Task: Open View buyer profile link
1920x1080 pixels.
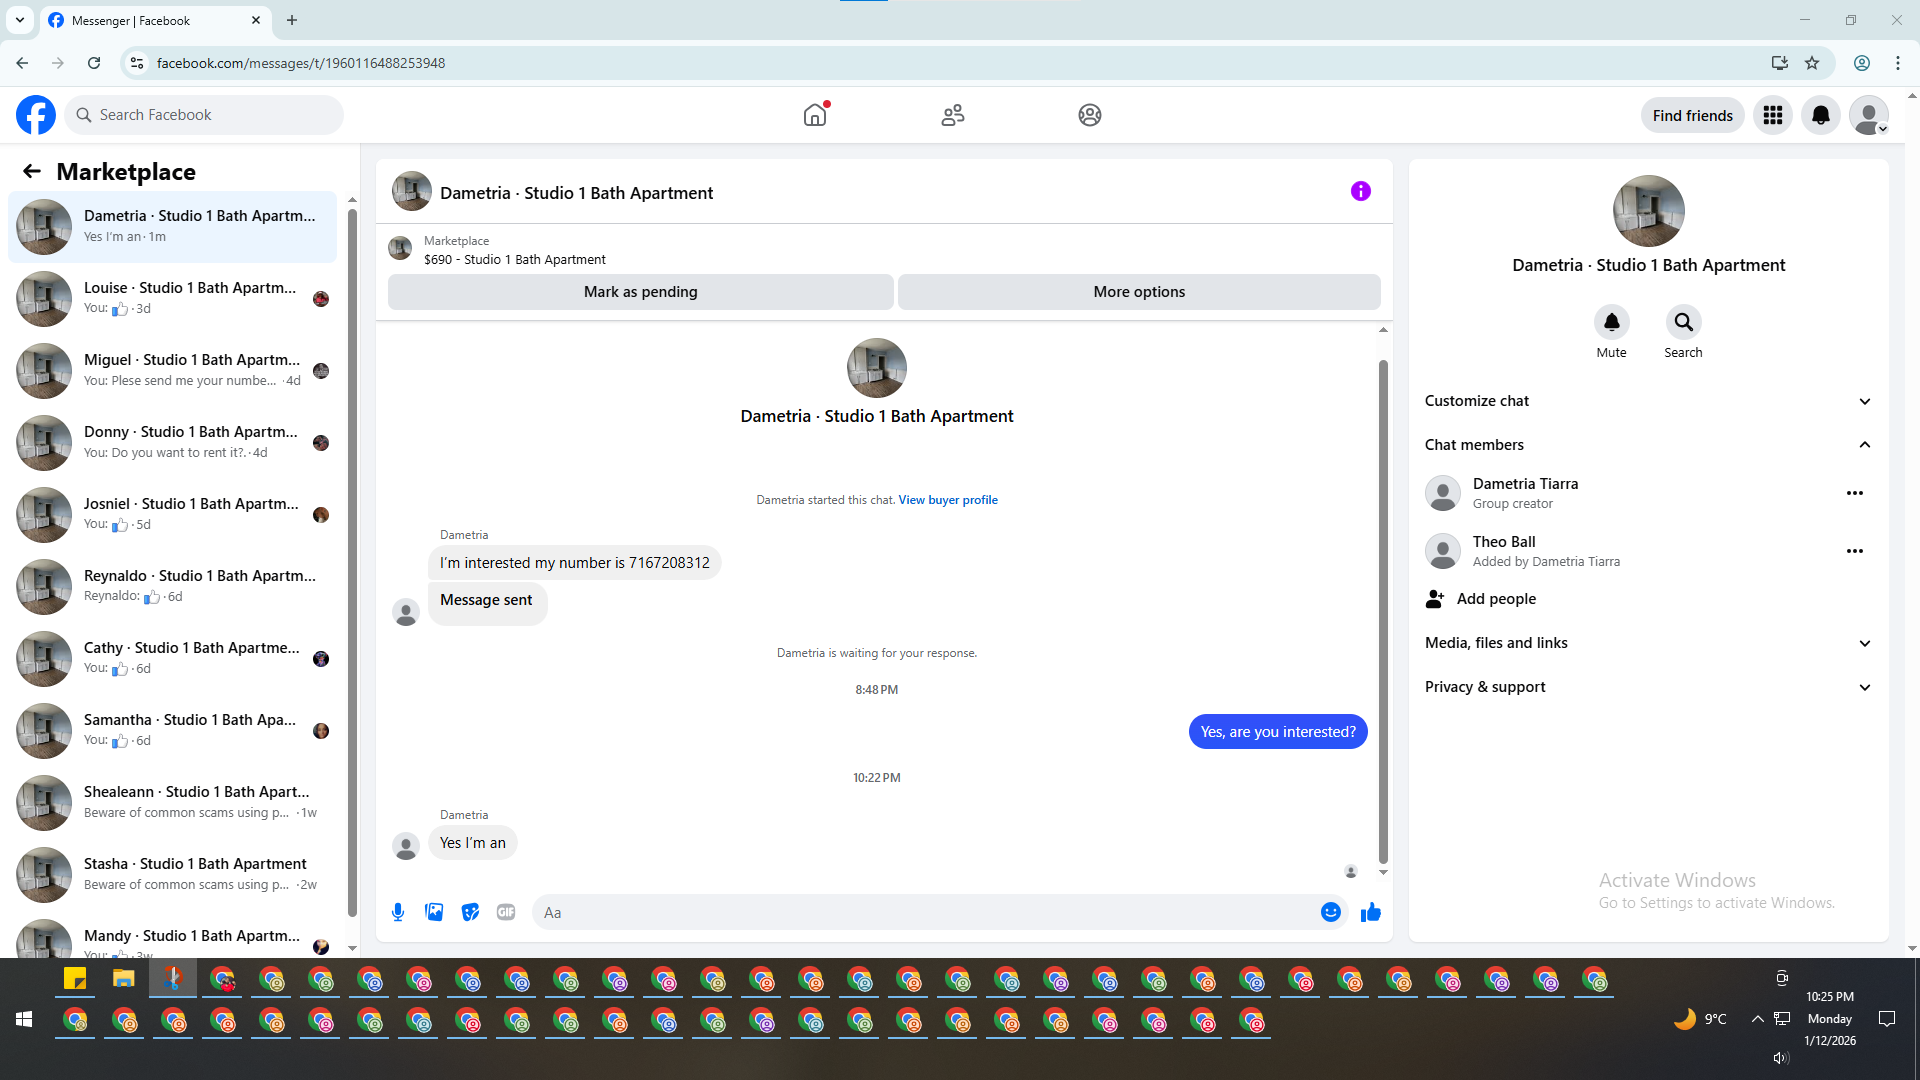Action: [947, 500]
